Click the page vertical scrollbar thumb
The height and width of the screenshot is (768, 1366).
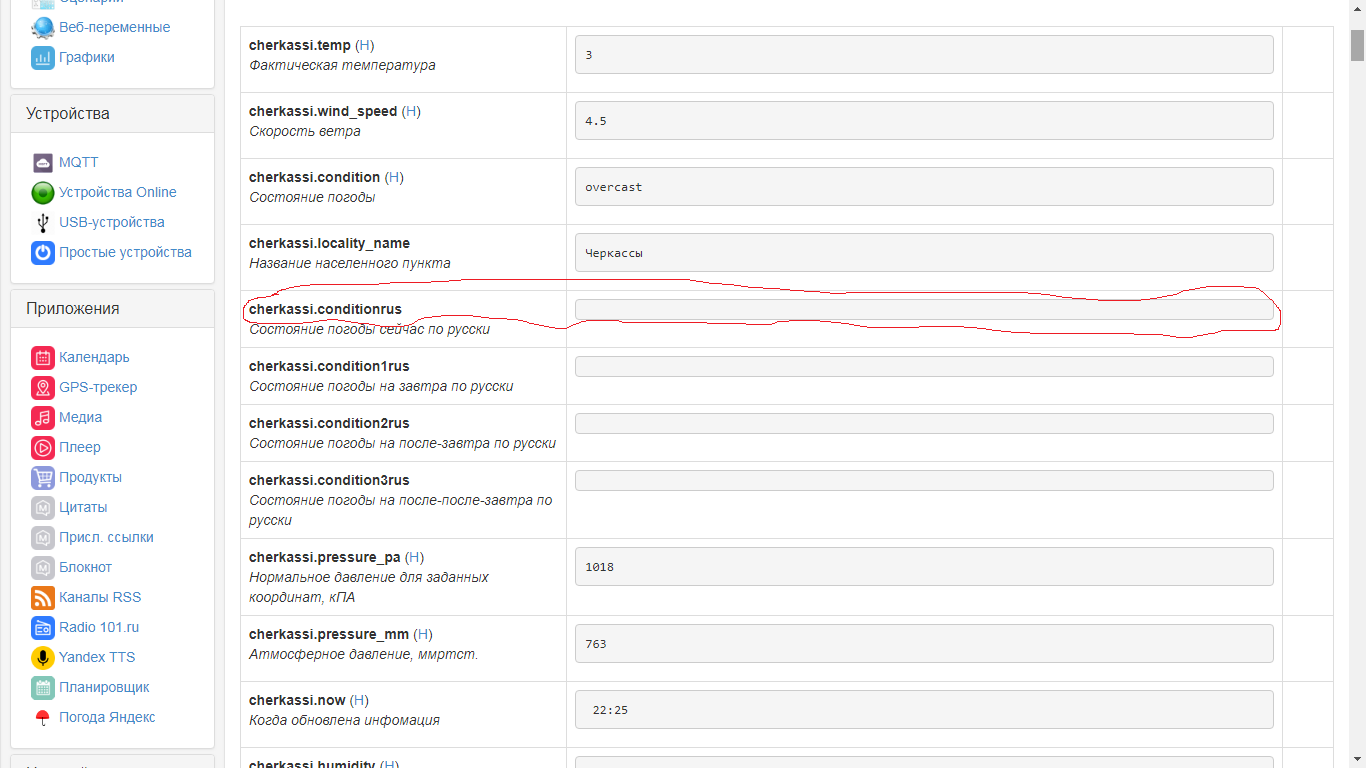click(1357, 45)
